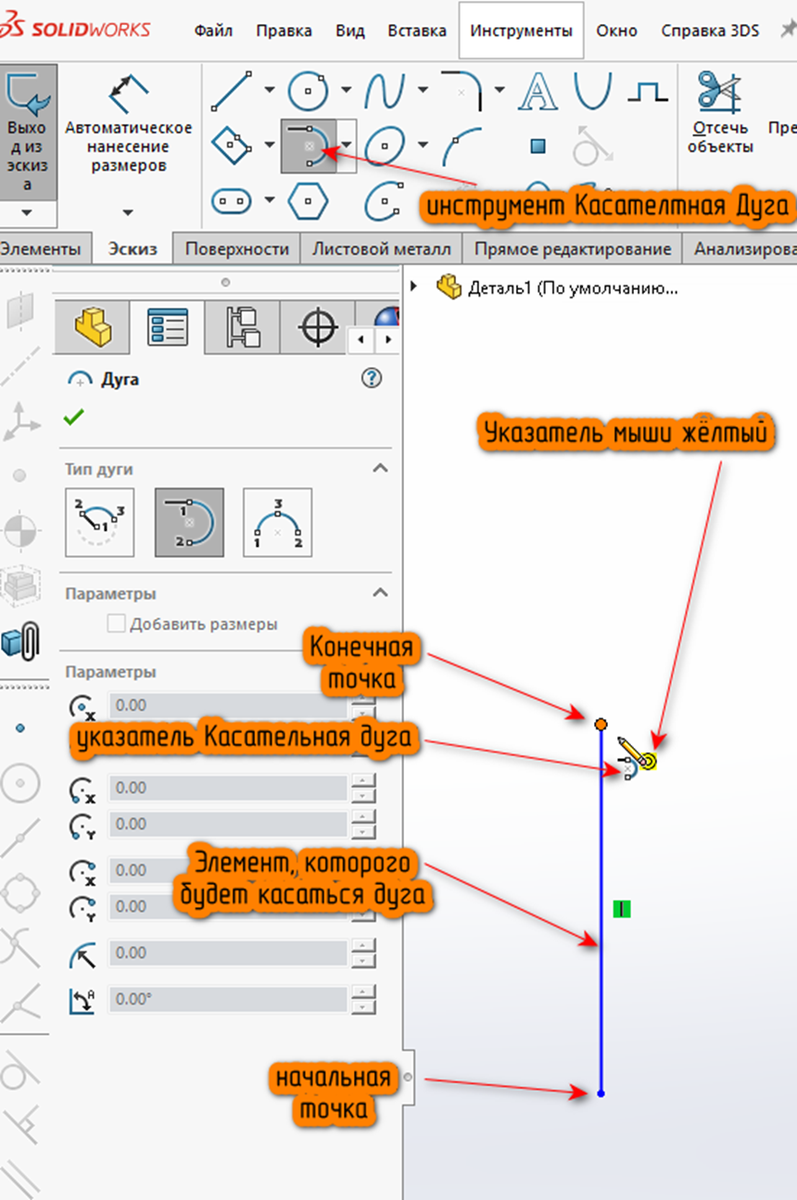Screen dimensions: 797x1200
Task: Switch to the Поверхности tab
Action: tap(237, 249)
